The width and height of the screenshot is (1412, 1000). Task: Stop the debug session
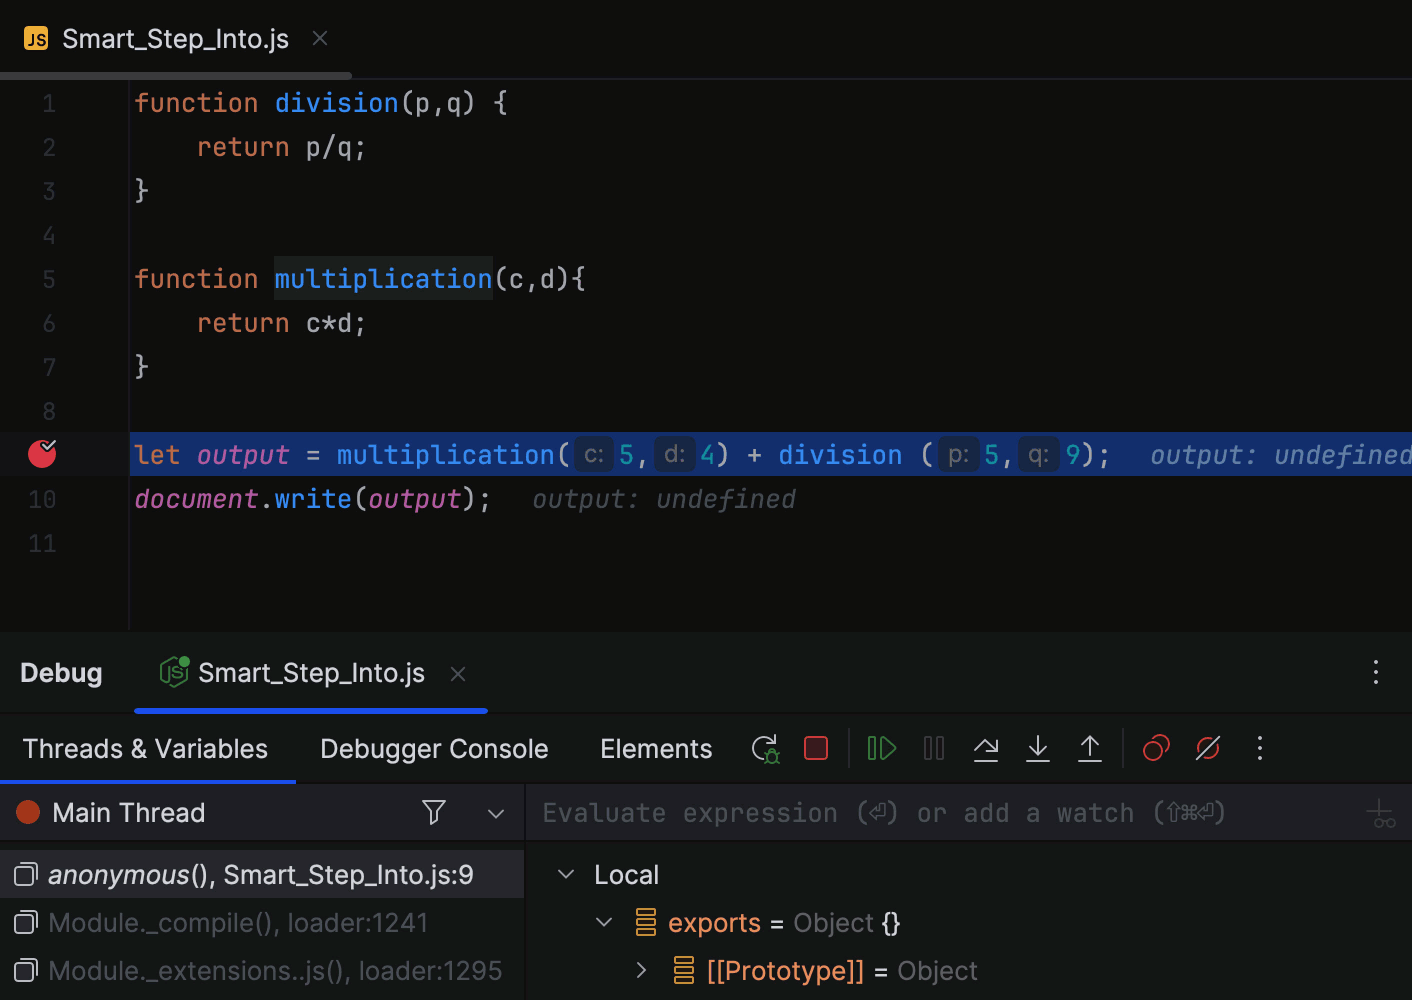click(815, 748)
